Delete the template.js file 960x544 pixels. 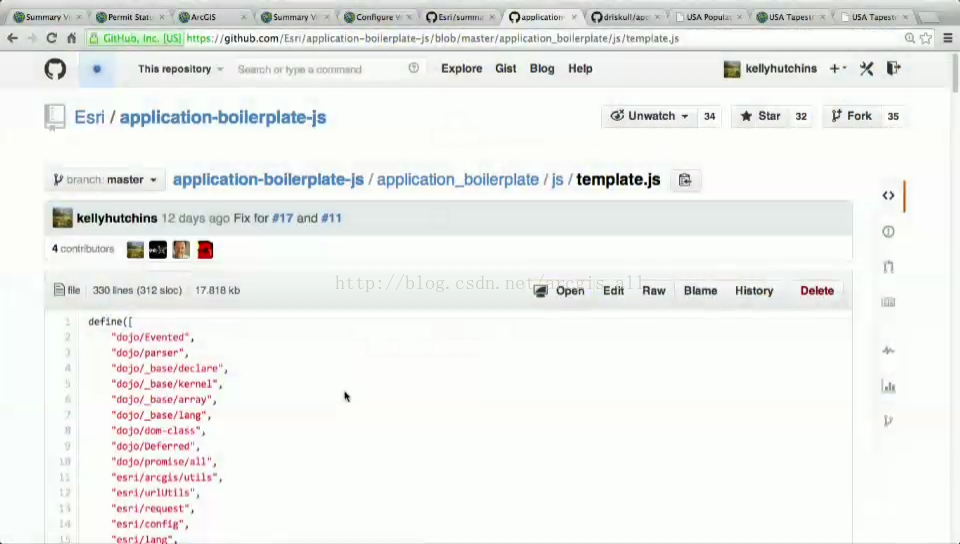[817, 291]
